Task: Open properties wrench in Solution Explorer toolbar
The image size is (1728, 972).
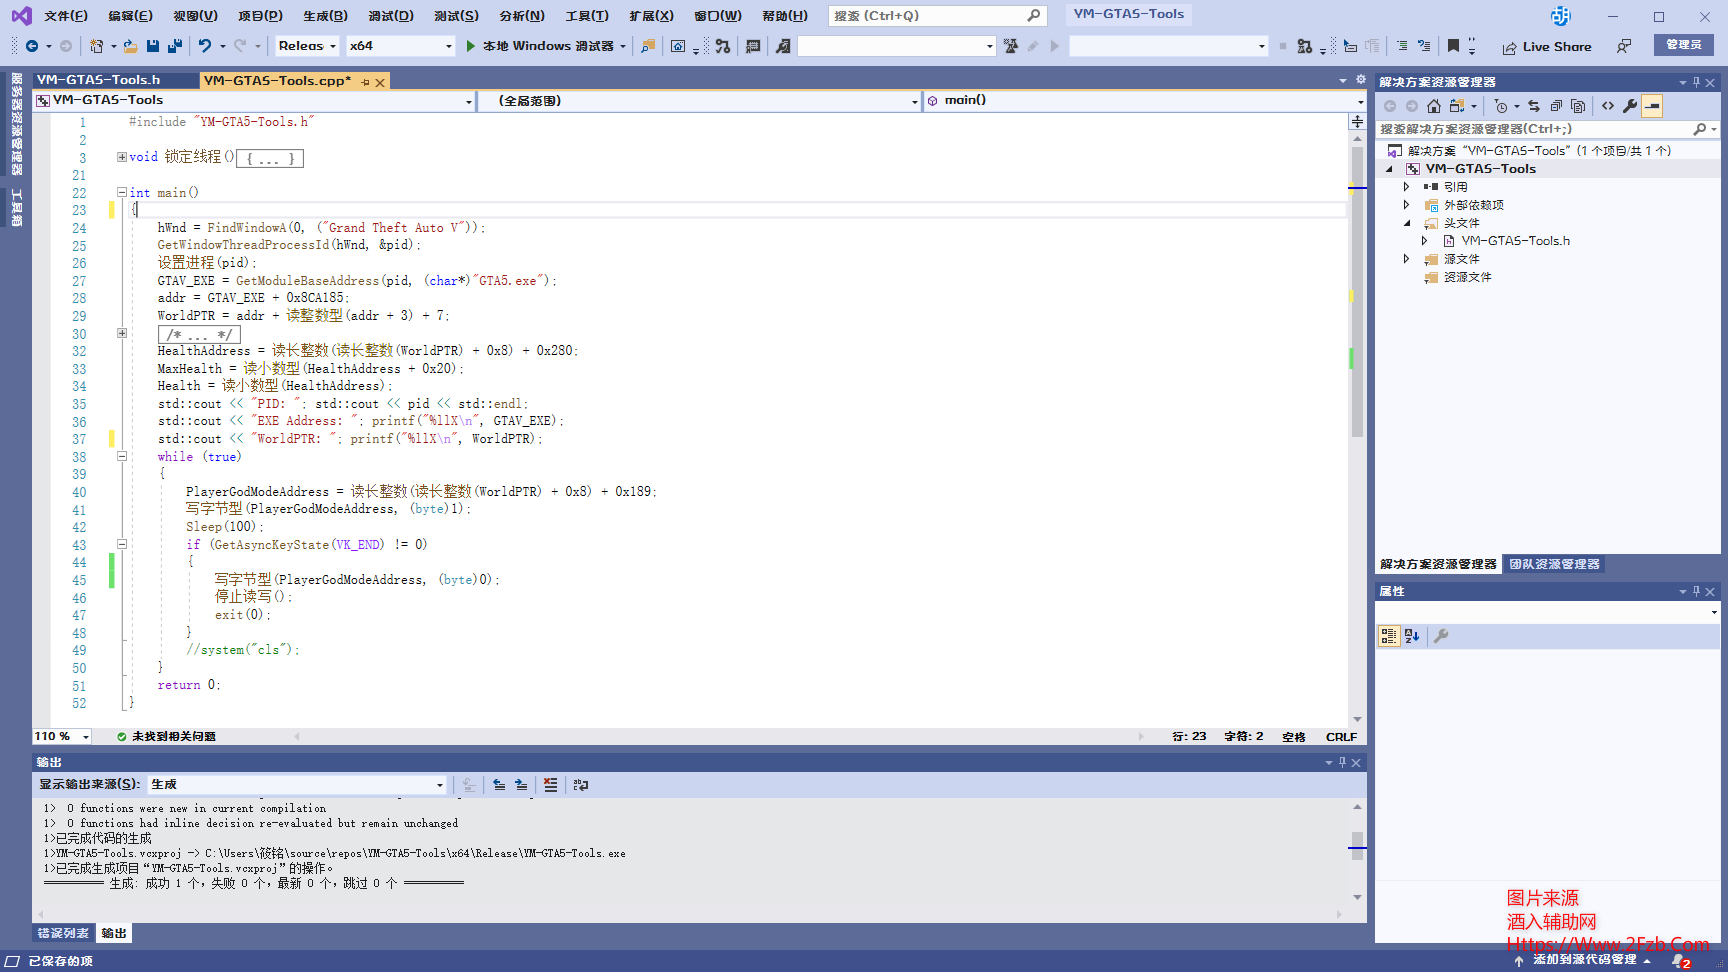Action: click(x=1630, y=106)
